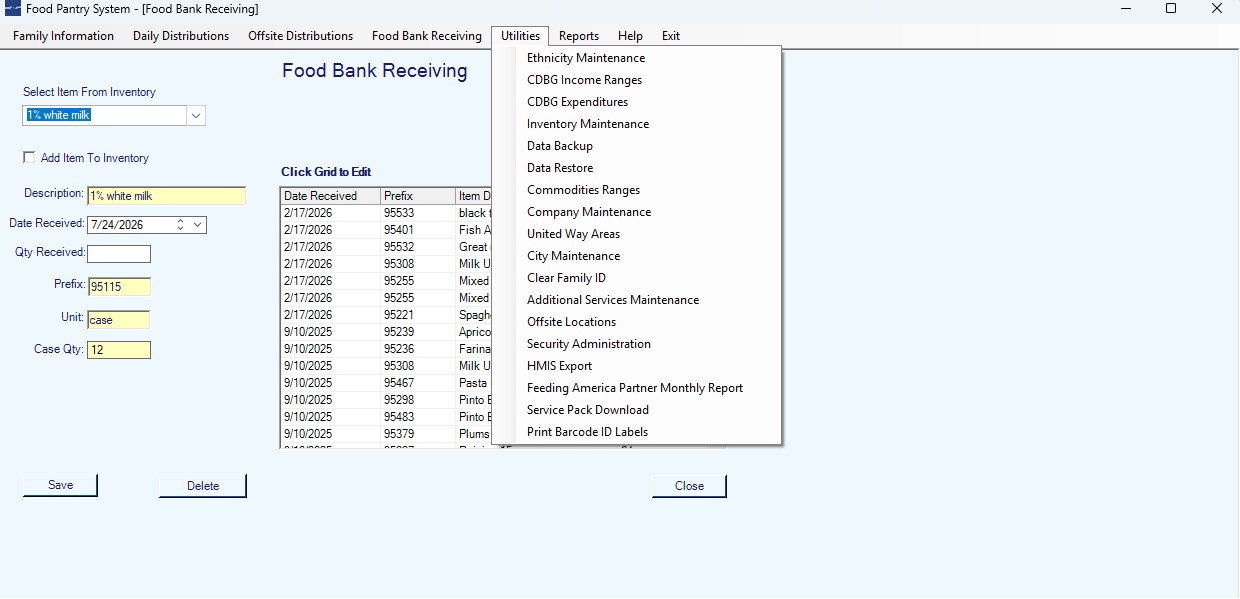
Task: Select grid row with prefix 95239
Action: pos(386,332)
